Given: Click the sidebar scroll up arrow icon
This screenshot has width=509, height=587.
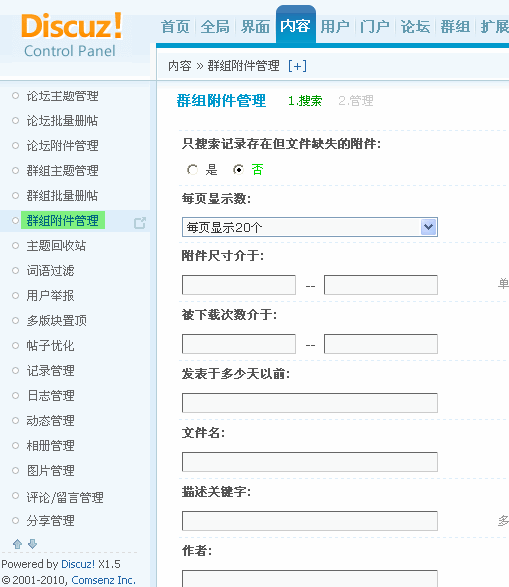Looking at the screenshot, I should 17,544.
